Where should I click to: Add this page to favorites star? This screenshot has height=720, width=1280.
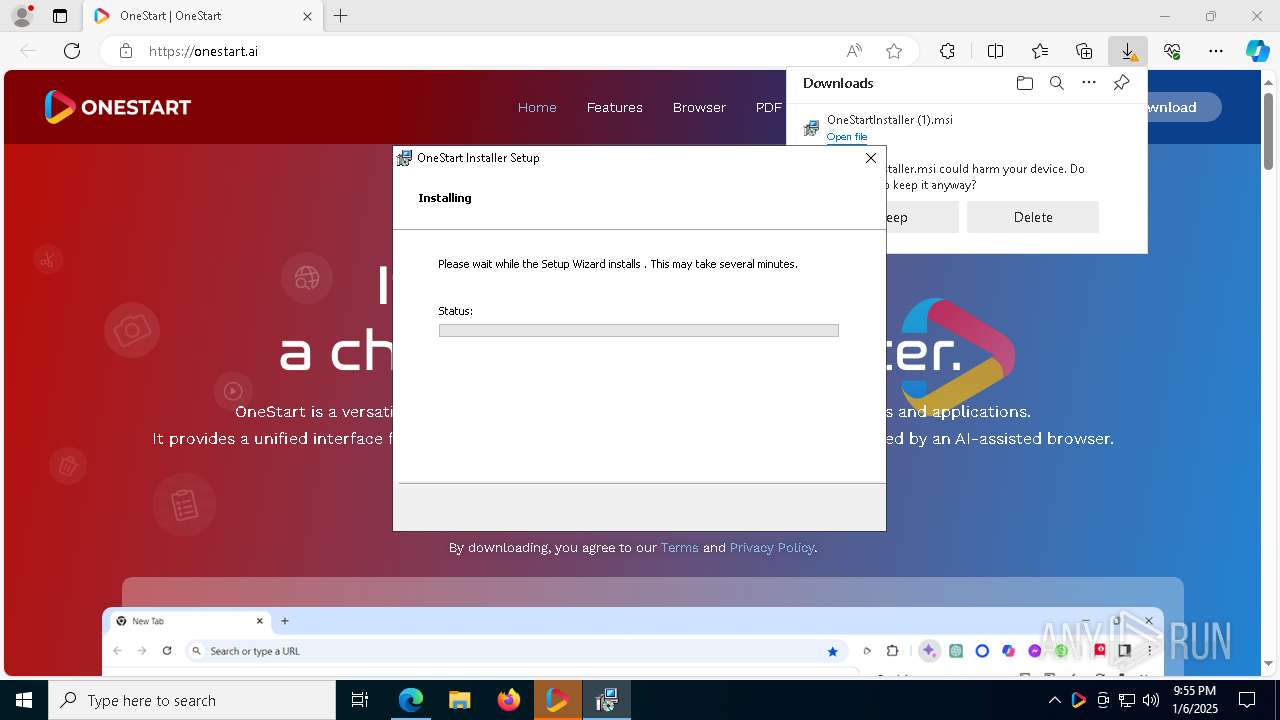click(x=894, y=51)
